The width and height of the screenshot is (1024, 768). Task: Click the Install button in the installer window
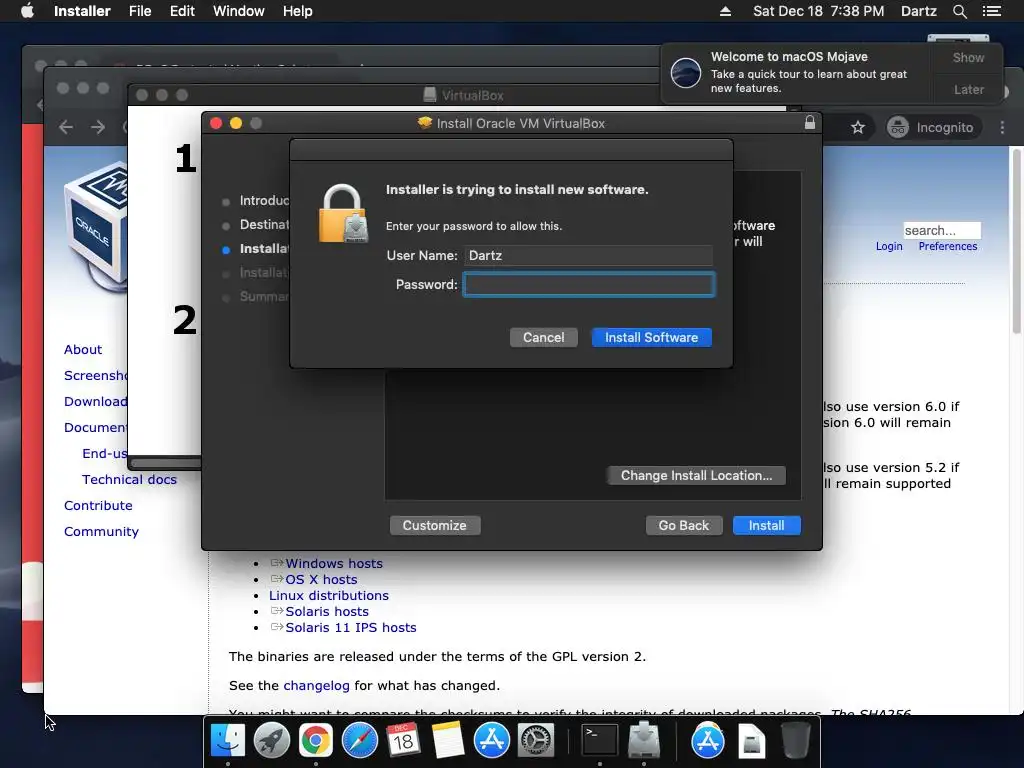767,526
